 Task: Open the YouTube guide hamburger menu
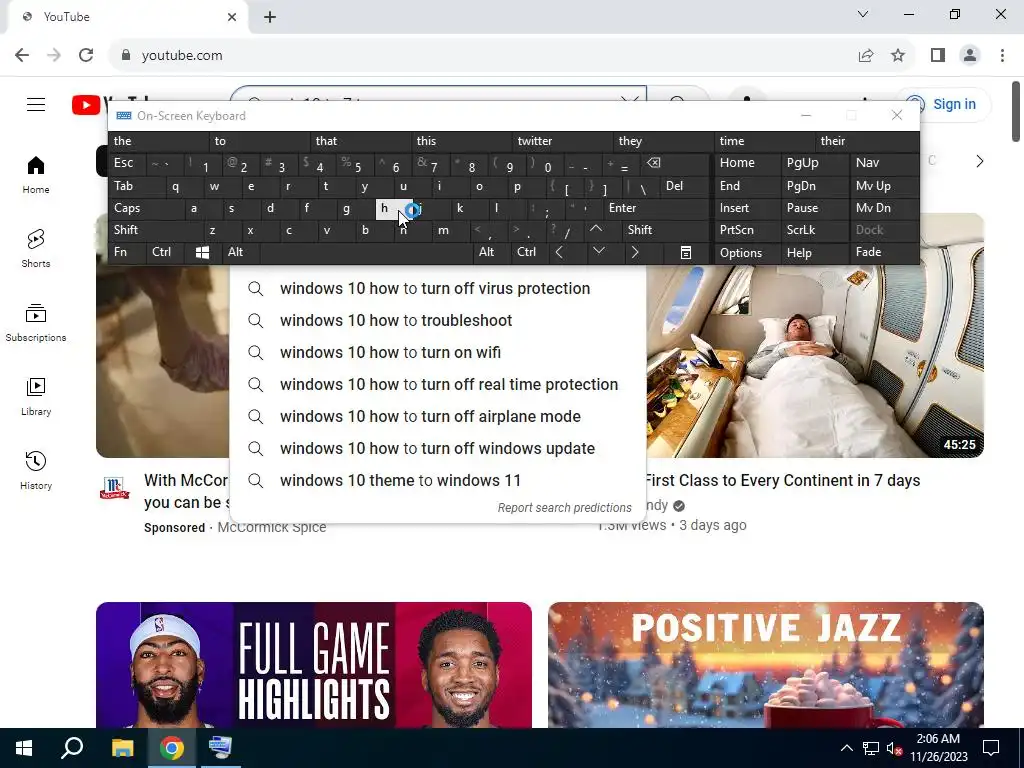pos(36,104)
